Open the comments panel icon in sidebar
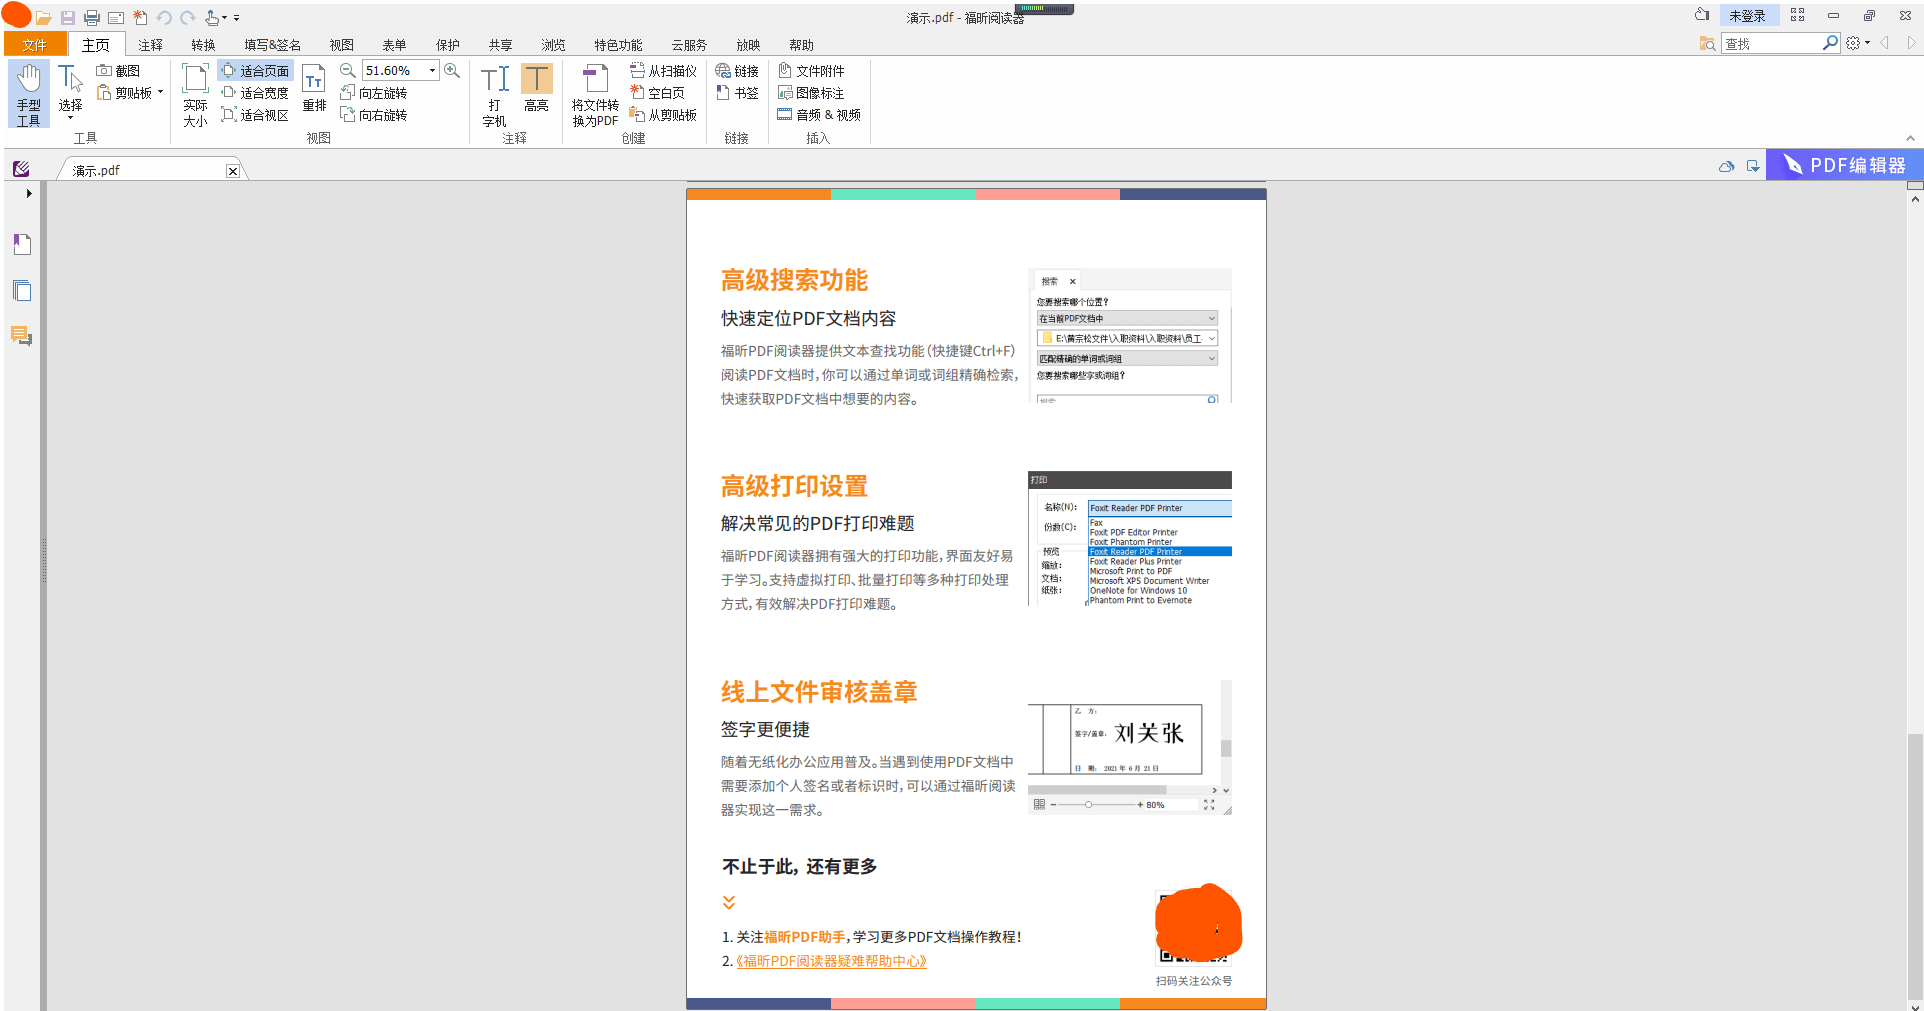Screen dimensions: 1924x1011 (22, 336)
